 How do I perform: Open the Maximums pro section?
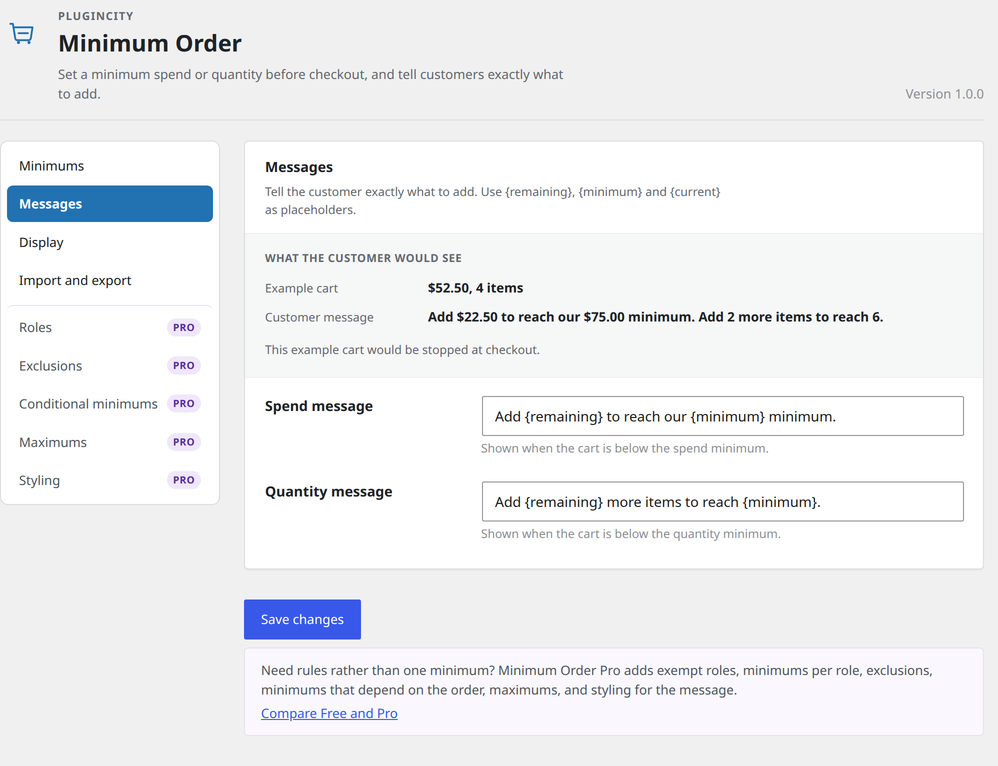click(109, 442)
